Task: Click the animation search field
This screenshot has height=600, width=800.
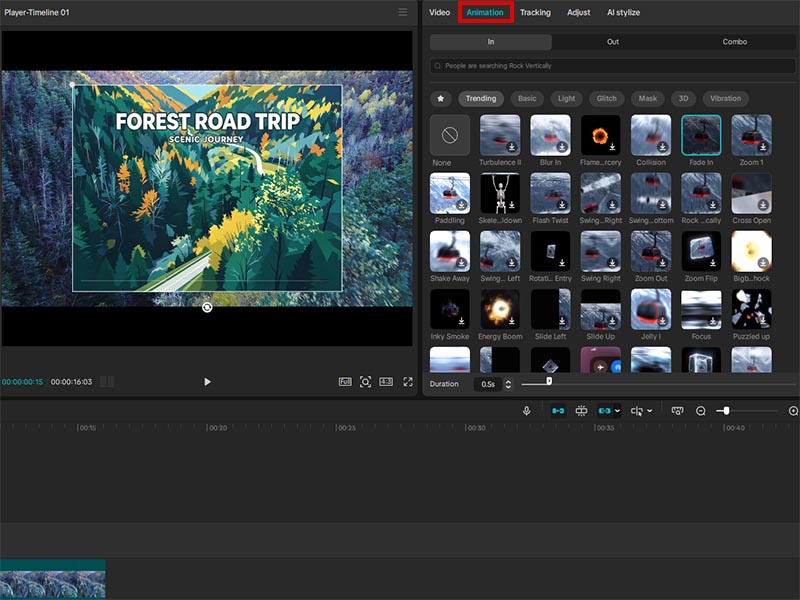Action: coord(613,66)
